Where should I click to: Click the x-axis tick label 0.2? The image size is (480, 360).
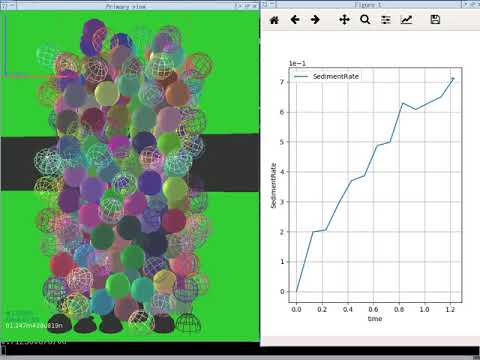coord(322,309)
